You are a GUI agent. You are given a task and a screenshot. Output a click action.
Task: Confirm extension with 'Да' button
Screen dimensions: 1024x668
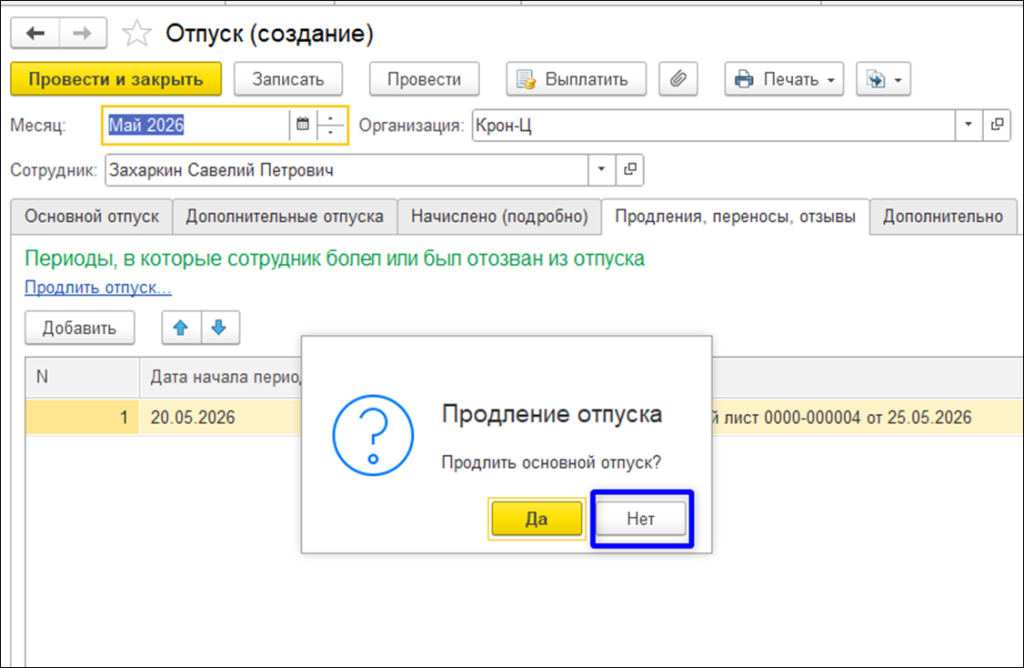click(x=536, y=519)
